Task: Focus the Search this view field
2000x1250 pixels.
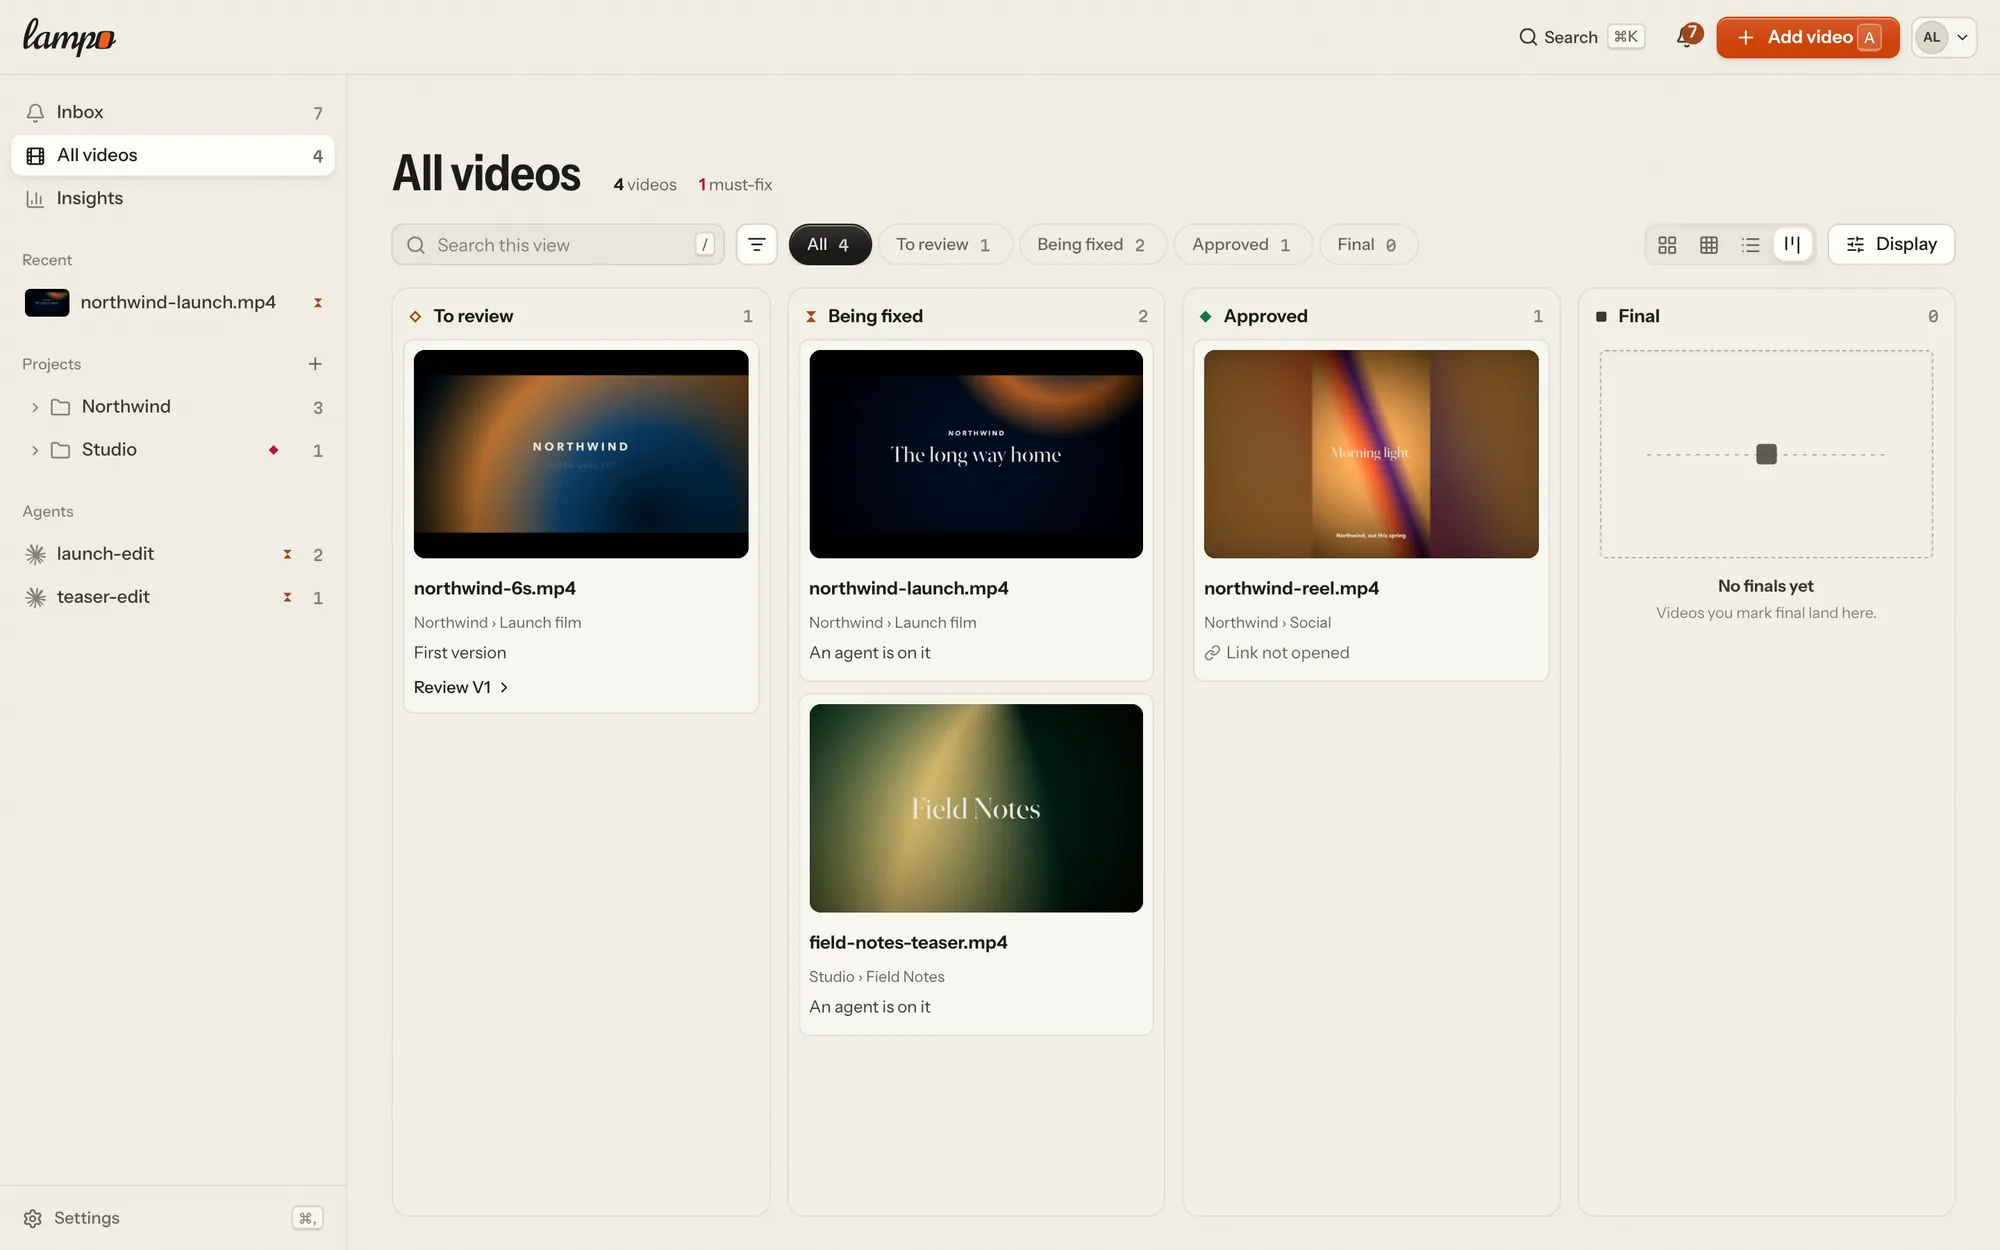Action: [x=558, y=245]
